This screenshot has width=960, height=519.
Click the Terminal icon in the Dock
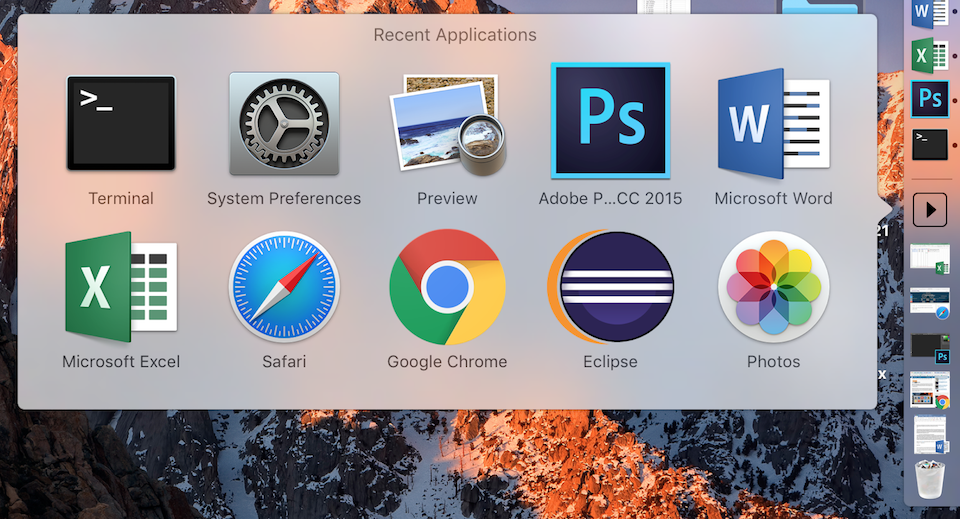930,145
